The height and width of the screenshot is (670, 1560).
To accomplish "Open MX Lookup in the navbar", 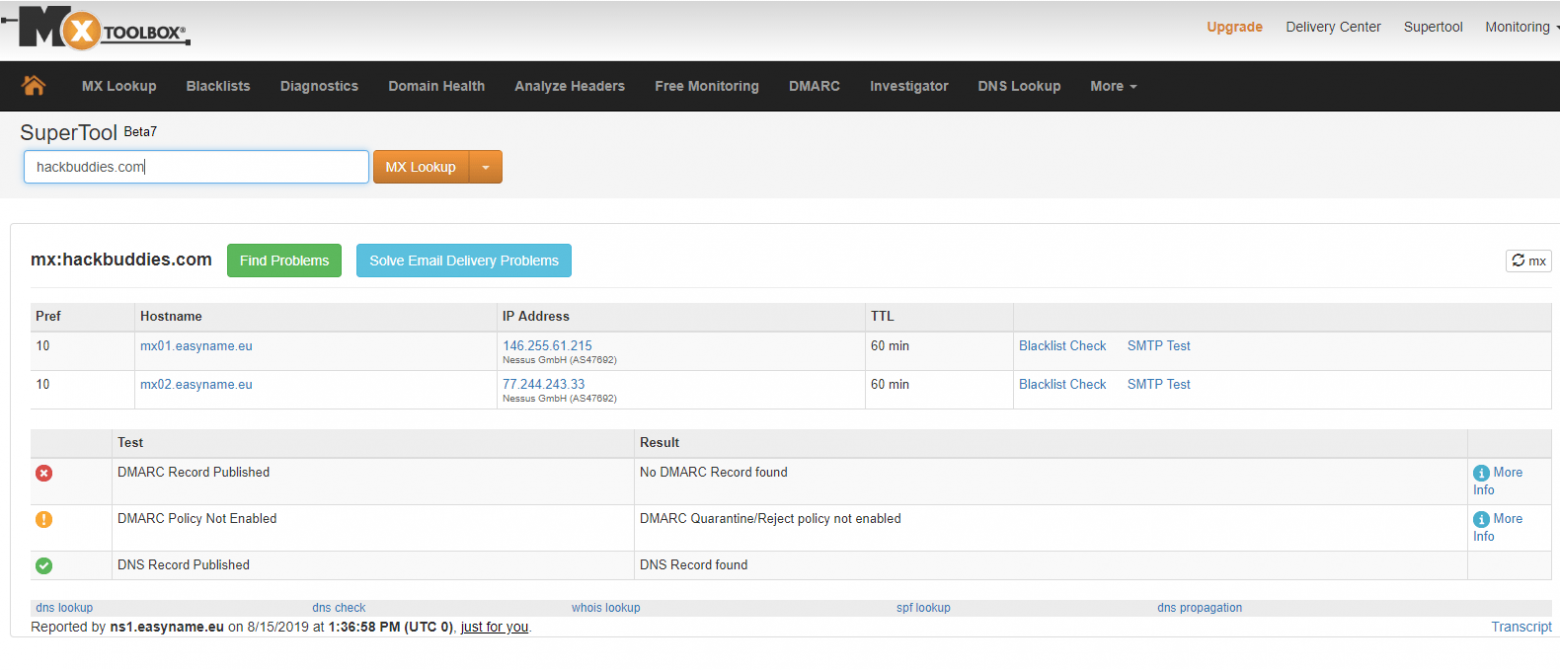I will (119, 86).
